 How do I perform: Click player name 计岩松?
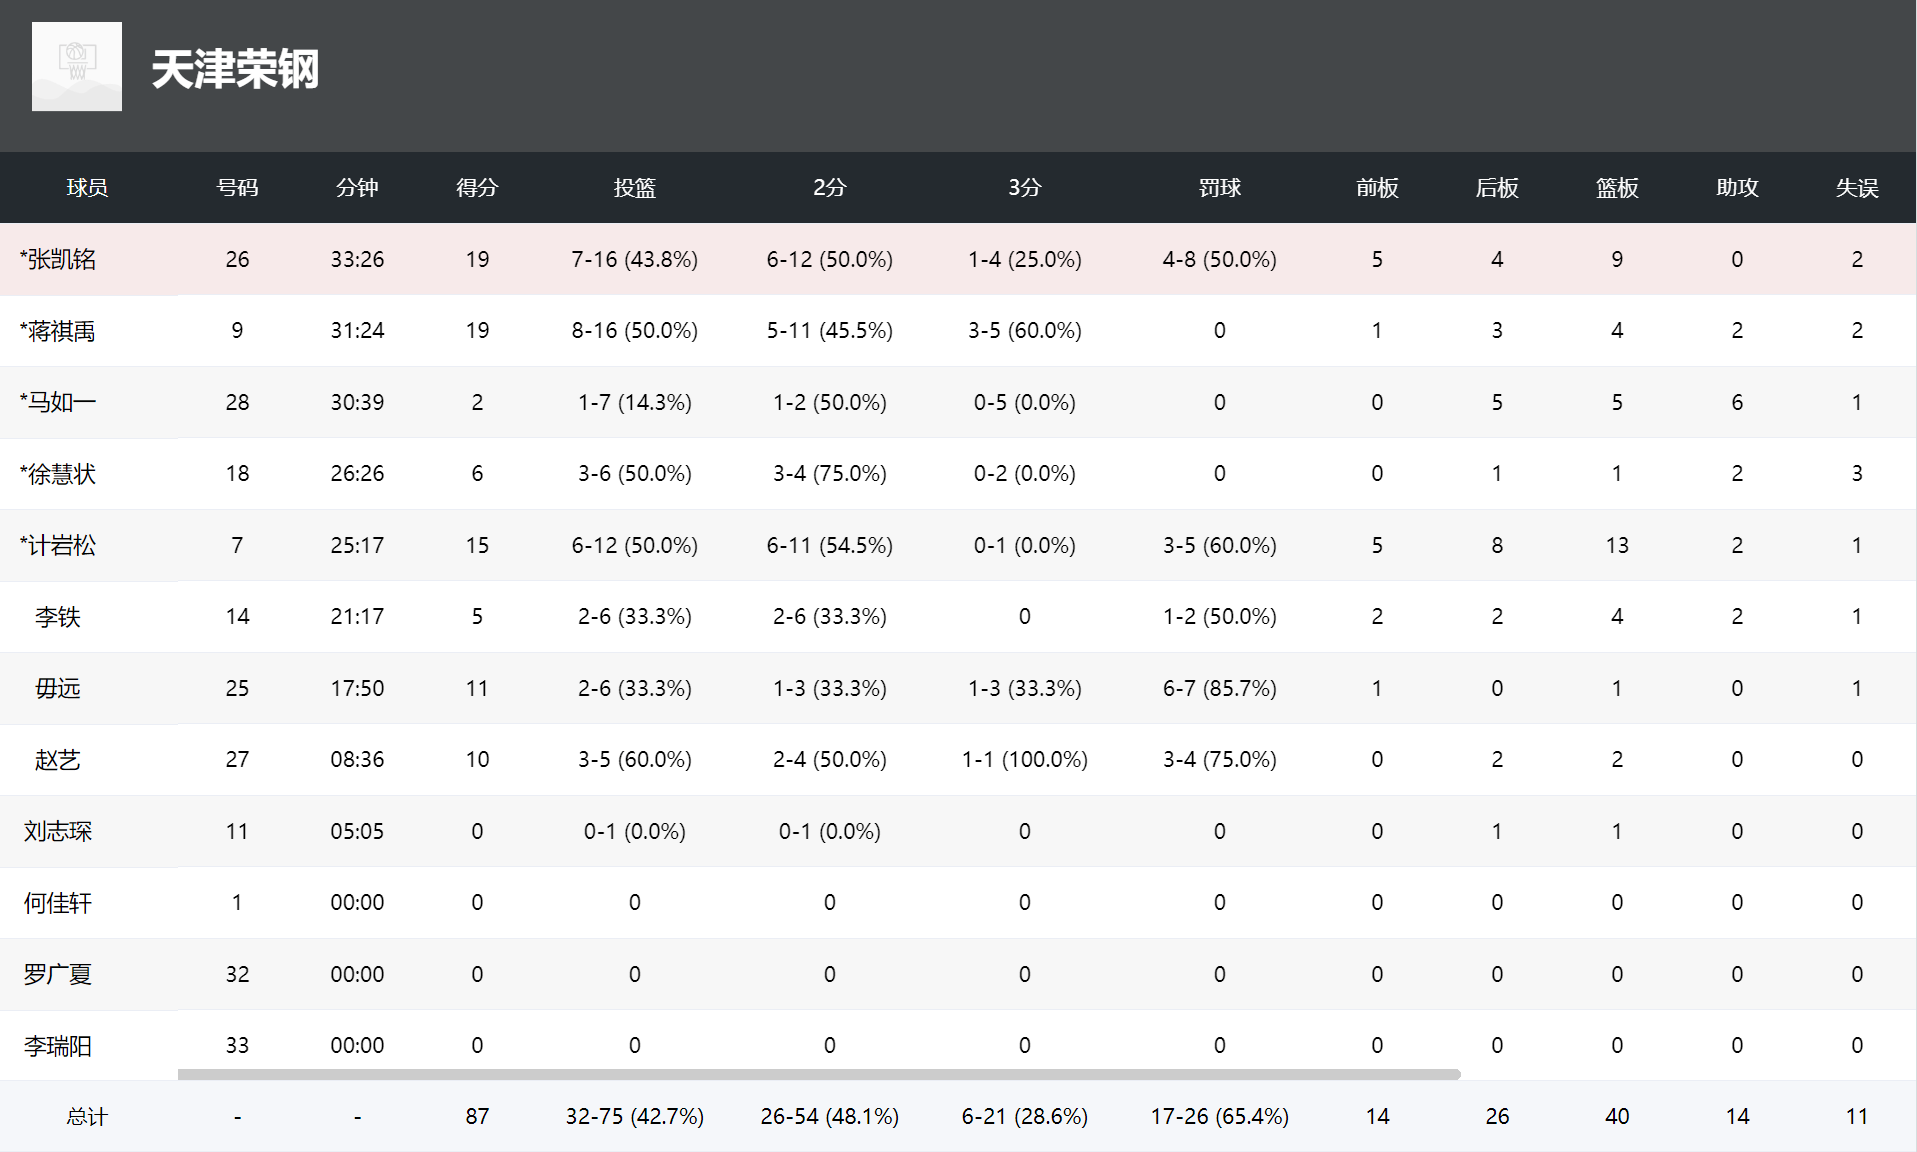tap(61, 546)
